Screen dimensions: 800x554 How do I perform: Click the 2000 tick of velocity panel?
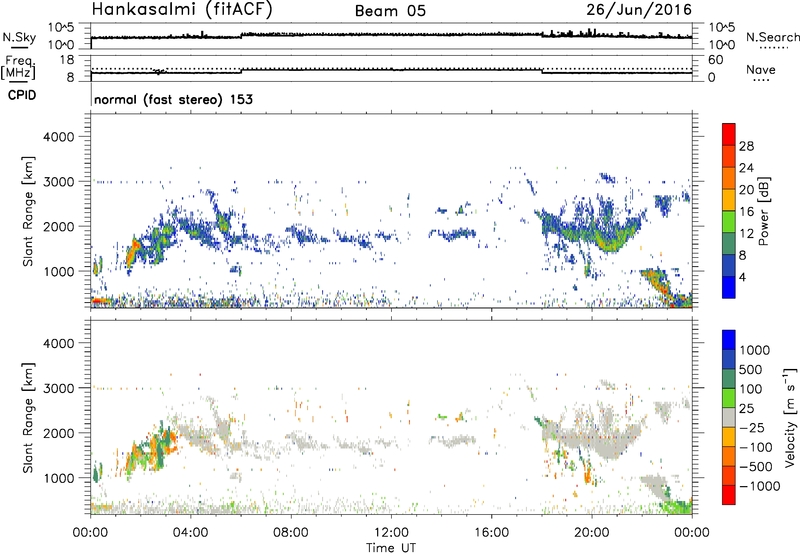[58, 433]
